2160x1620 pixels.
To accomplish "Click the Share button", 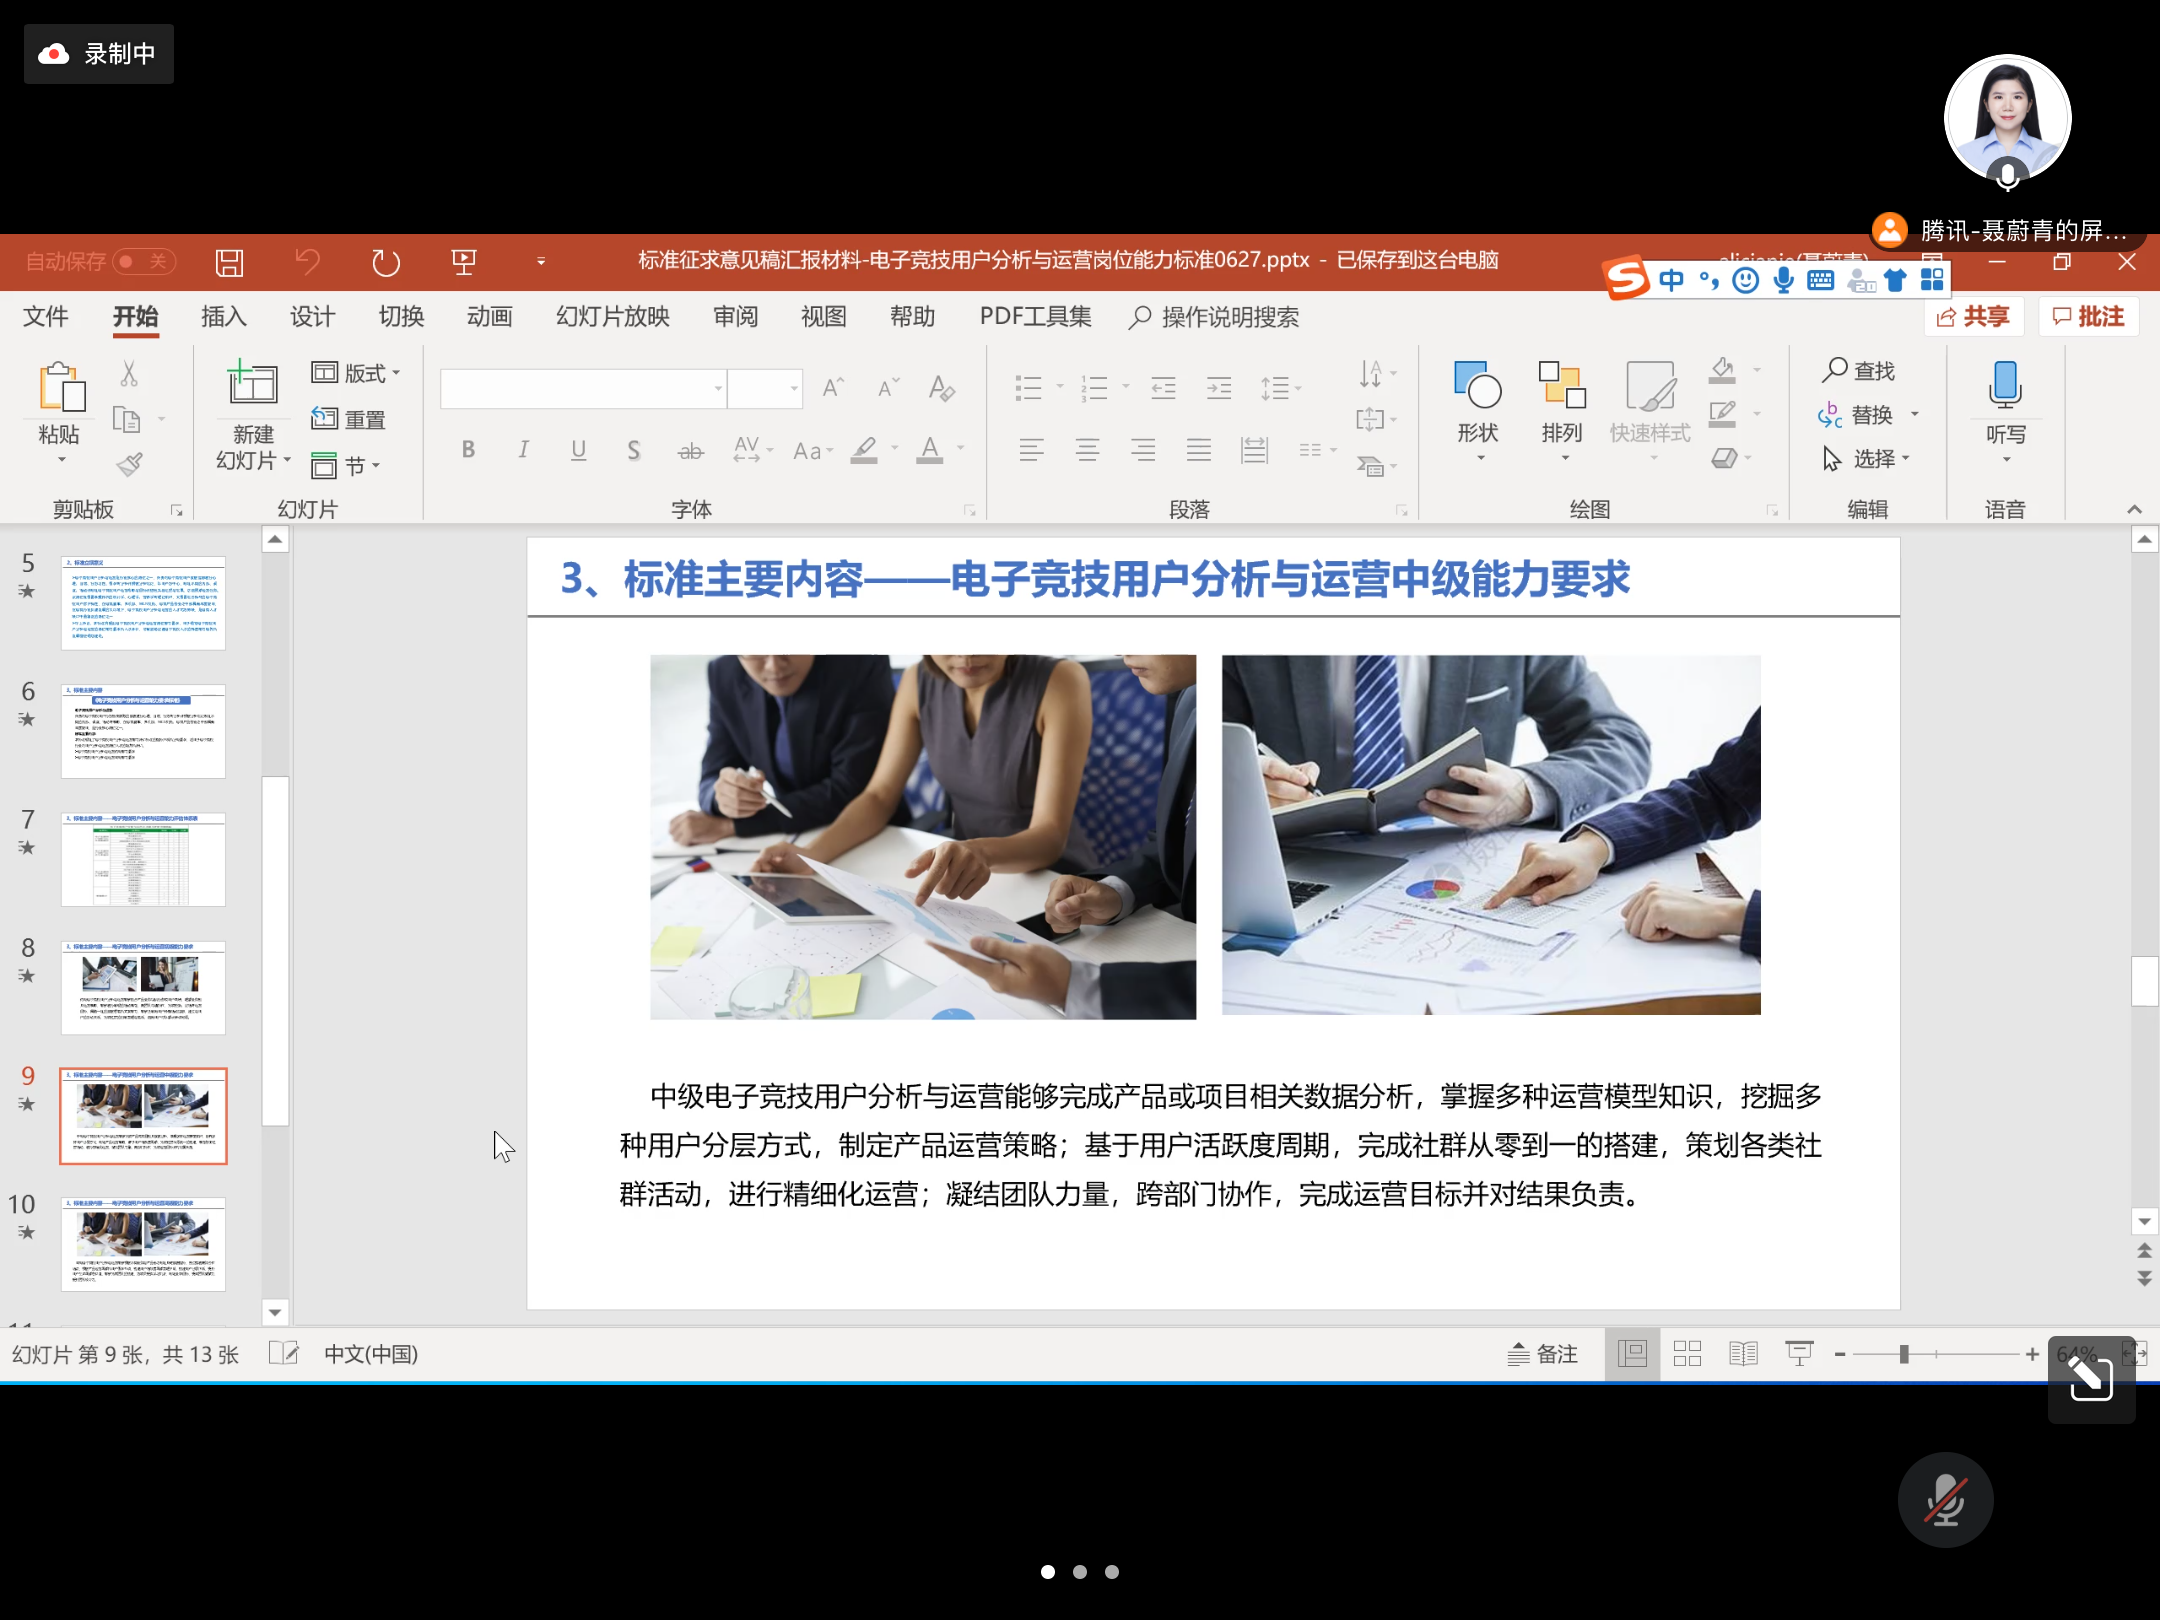I will [x=1973, y=317].
